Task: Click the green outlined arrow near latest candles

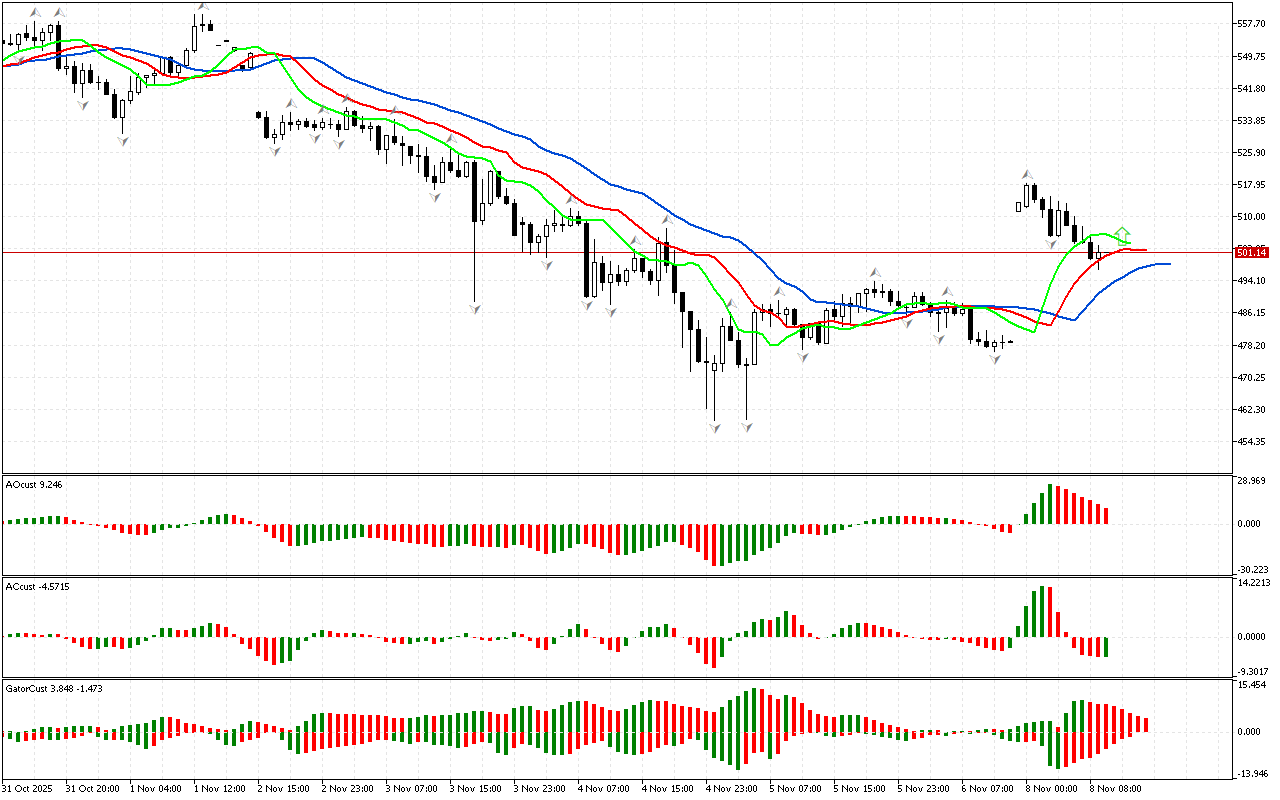Action: point(1123,233)
